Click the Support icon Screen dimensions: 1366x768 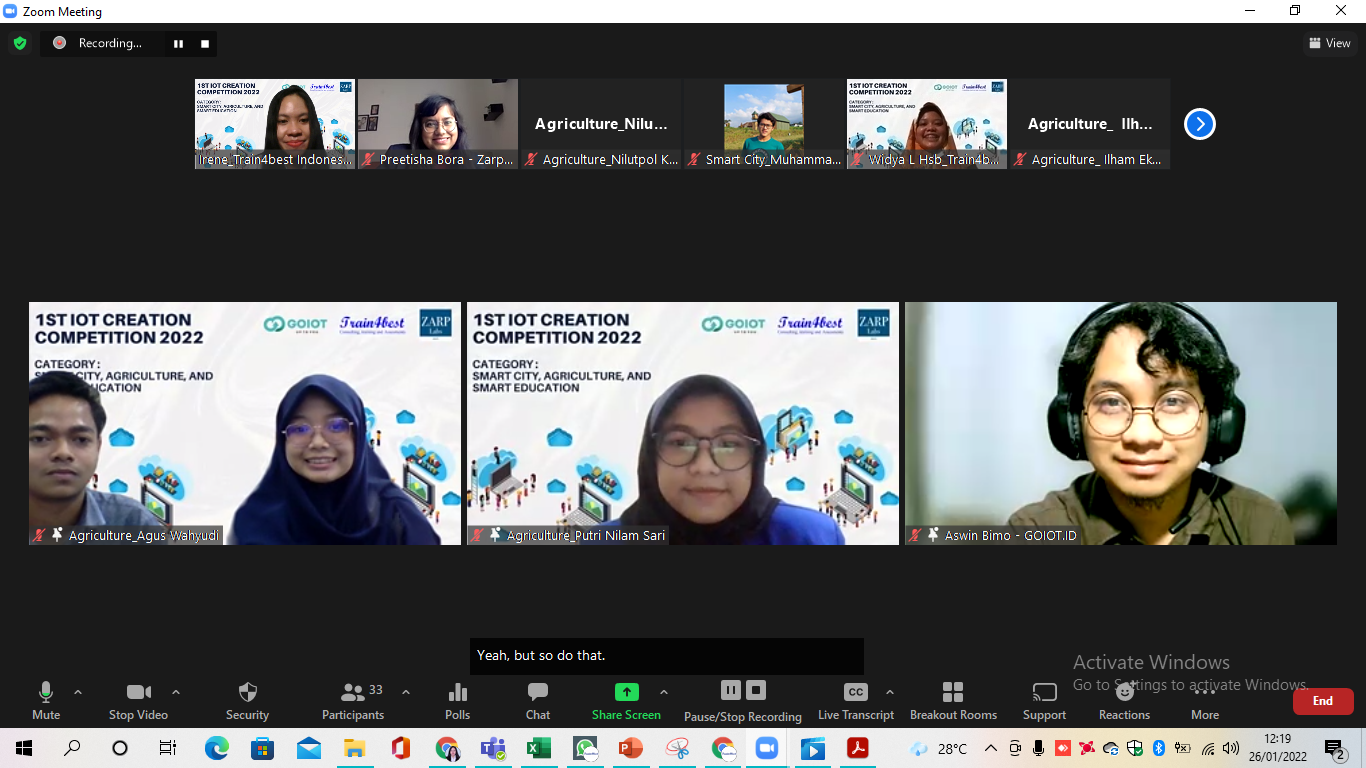click(x=1044, y=692)
